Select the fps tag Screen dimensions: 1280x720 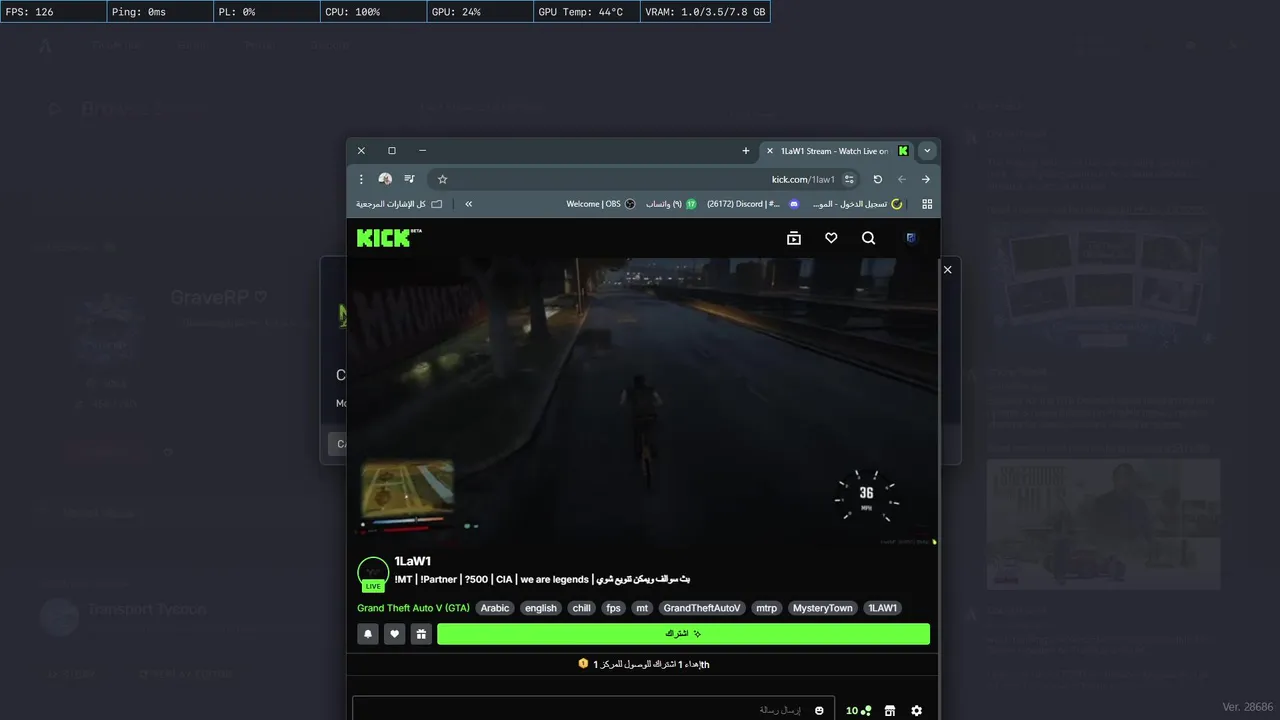point(613,608)
